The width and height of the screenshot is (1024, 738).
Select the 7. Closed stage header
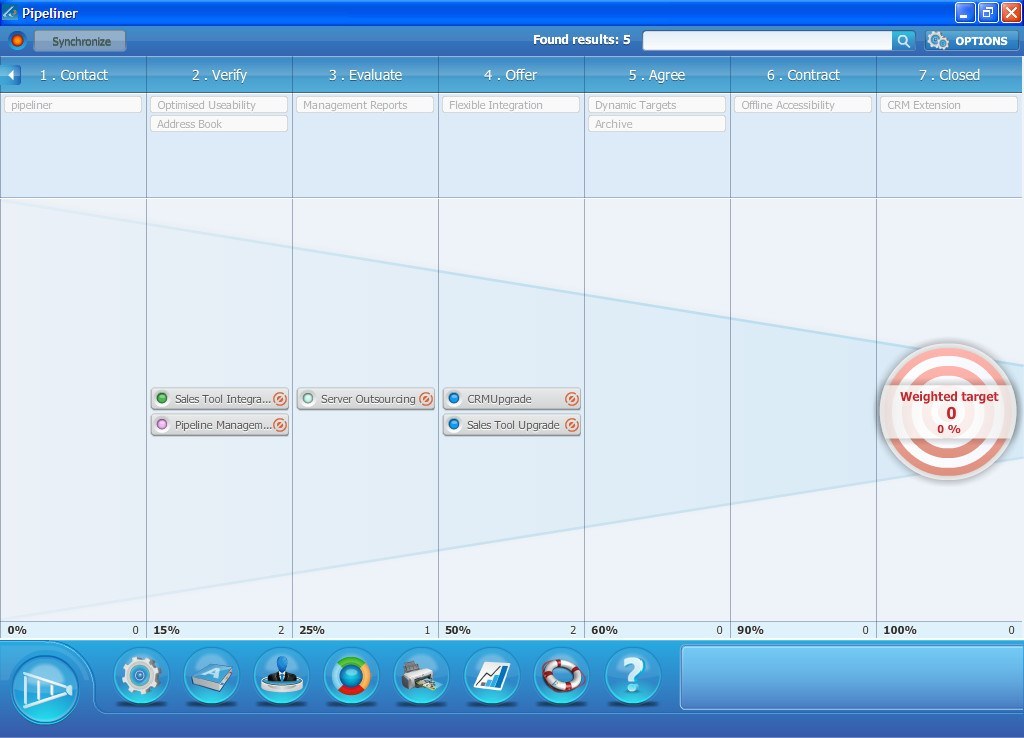[948, 74]
